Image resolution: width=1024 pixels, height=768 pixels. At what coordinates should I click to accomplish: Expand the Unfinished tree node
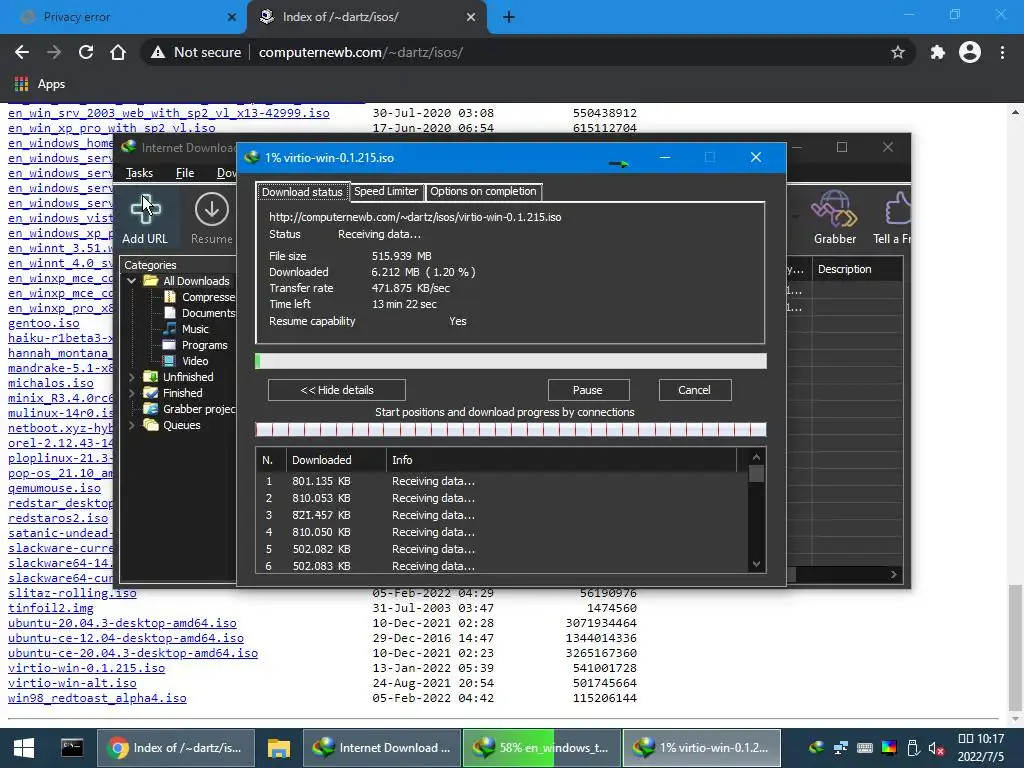[x=132, y=377]
